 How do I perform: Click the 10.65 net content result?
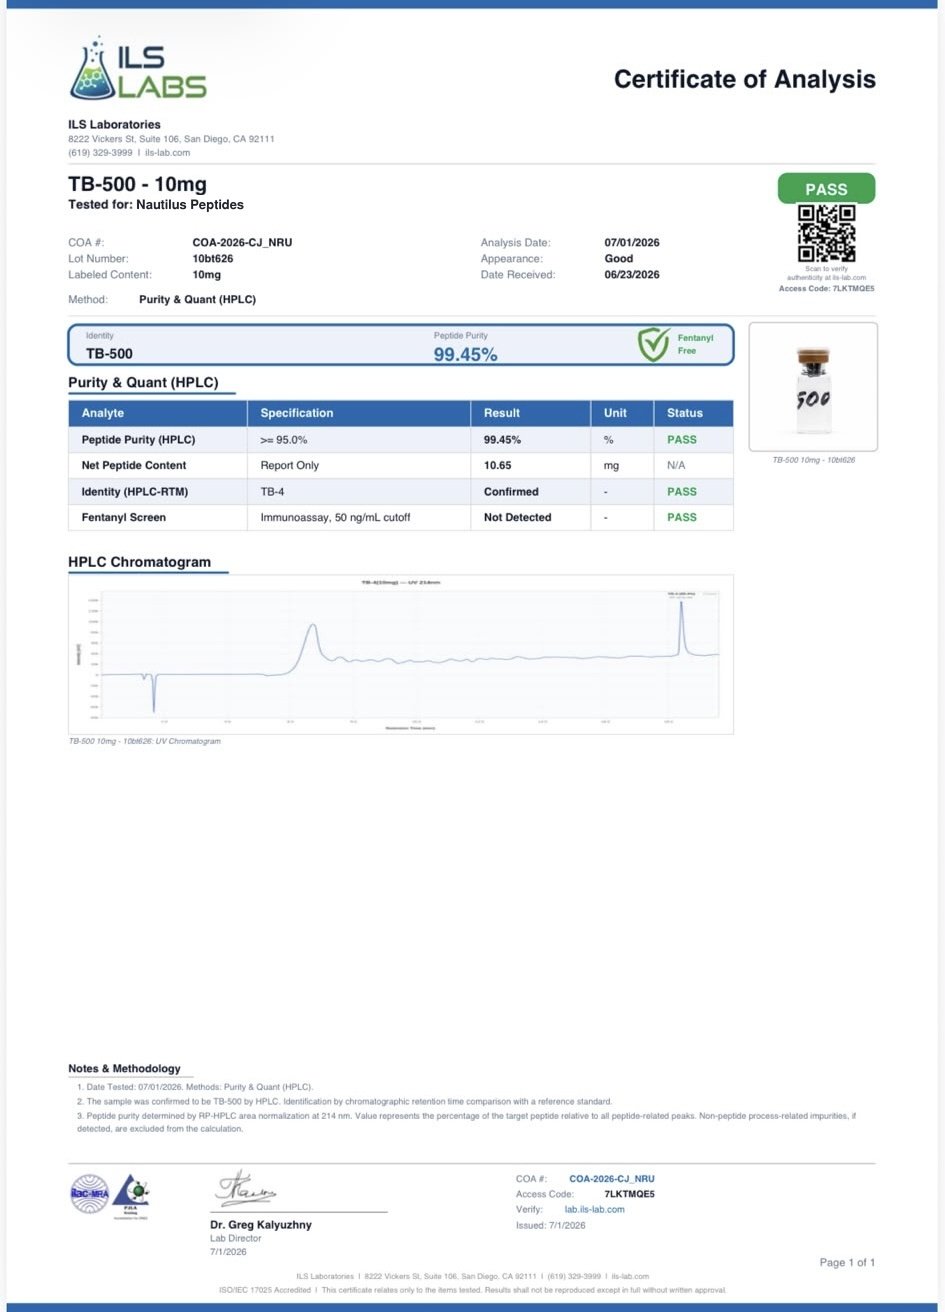(498, 466)
